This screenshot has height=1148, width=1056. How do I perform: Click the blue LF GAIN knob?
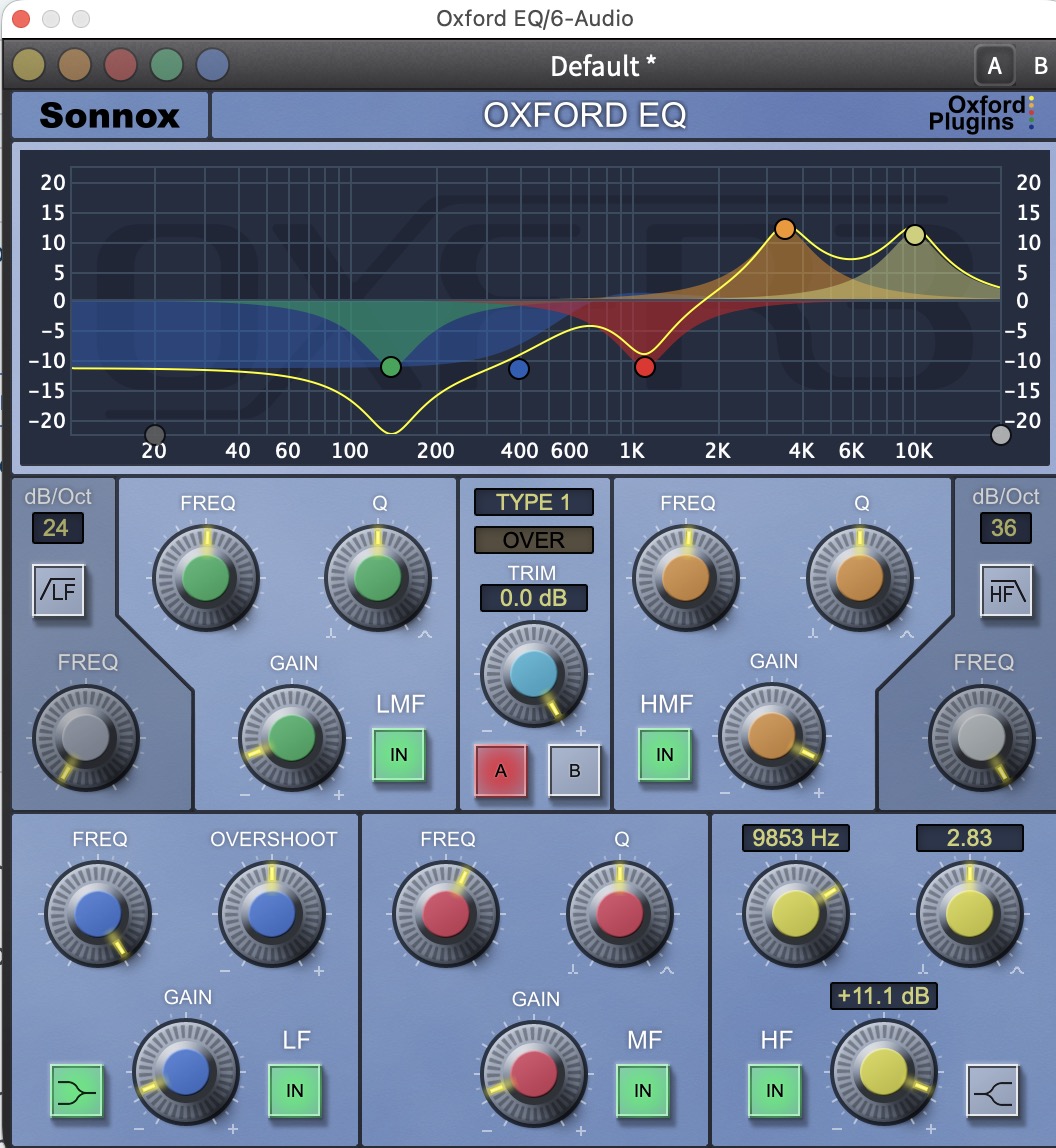point(186,1072)
